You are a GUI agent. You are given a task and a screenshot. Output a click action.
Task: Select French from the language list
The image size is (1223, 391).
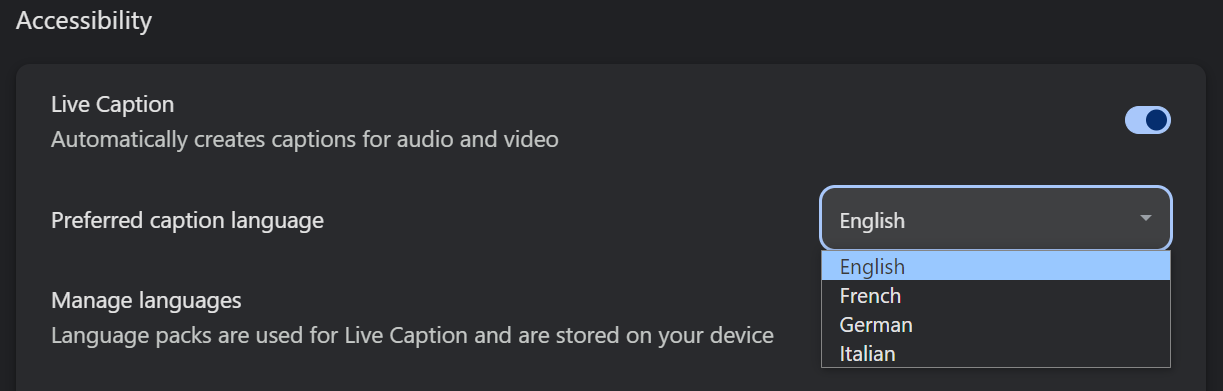870,296
